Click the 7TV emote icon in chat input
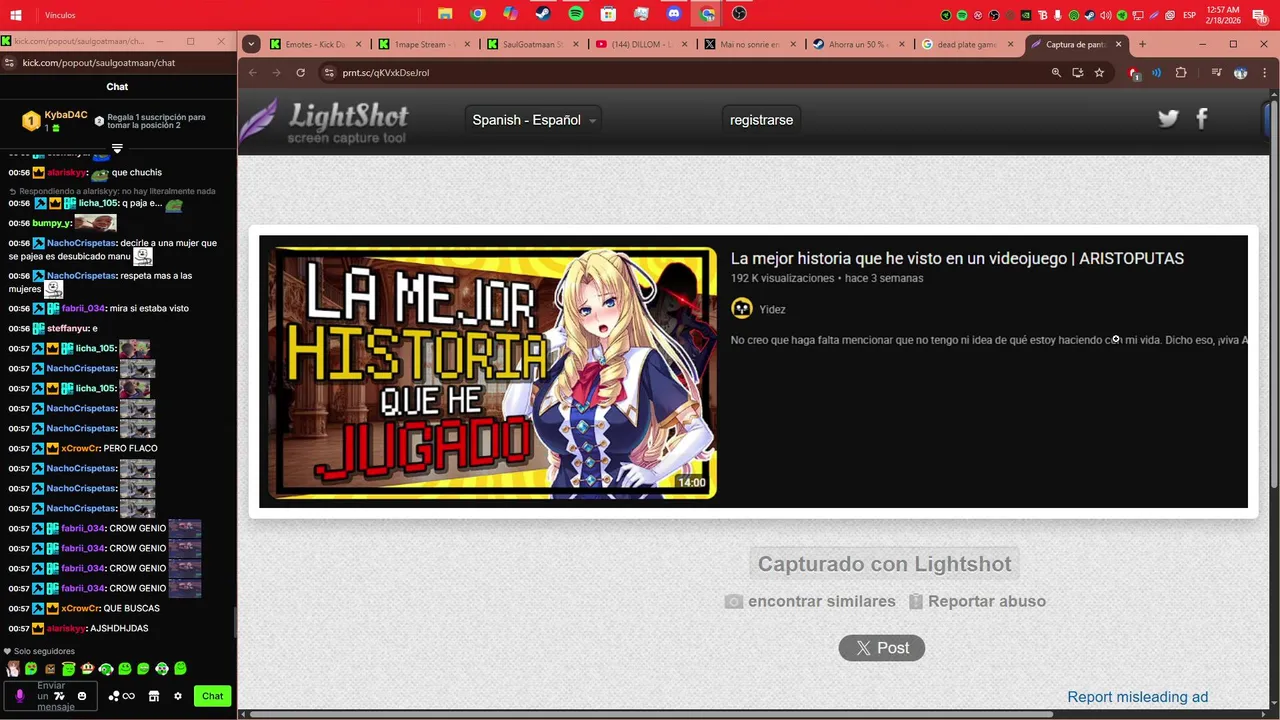Viewport: 1280px width, 720px height. pos(59,696)
